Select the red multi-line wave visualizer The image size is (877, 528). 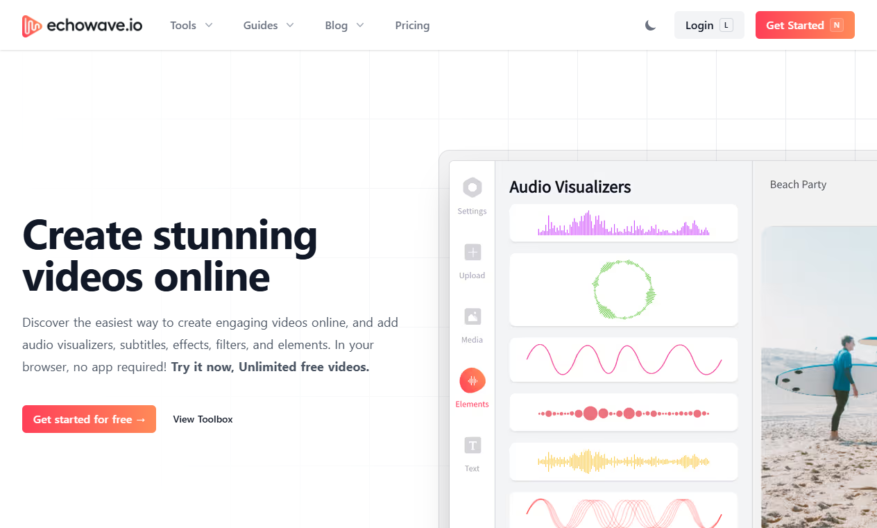coord(624,510)
